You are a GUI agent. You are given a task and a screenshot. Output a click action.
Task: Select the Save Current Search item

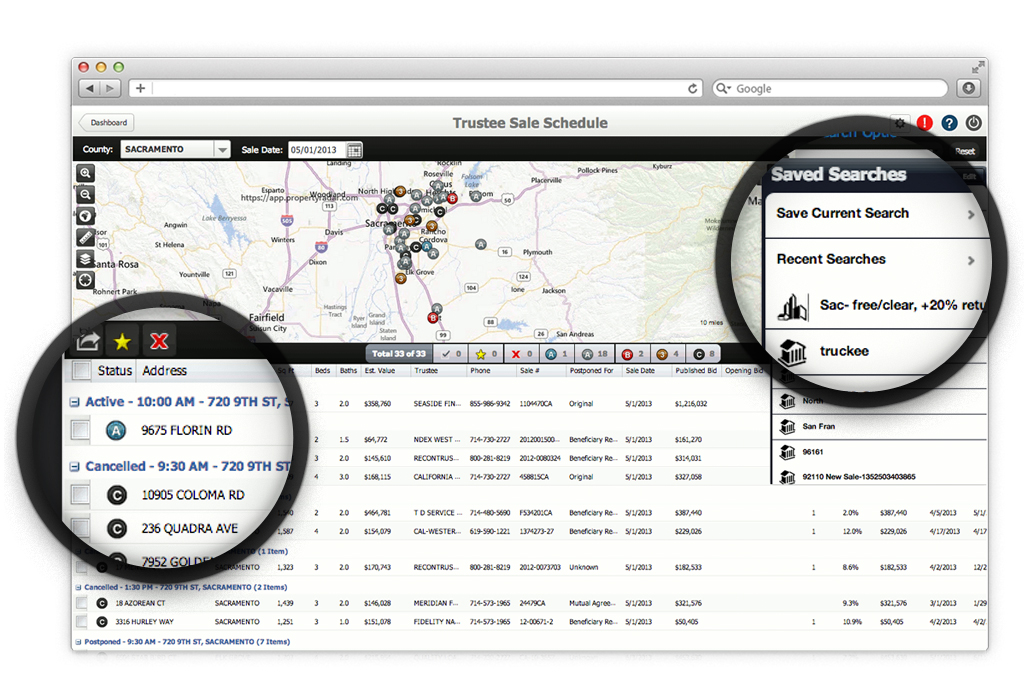click(x=843, y=213)
